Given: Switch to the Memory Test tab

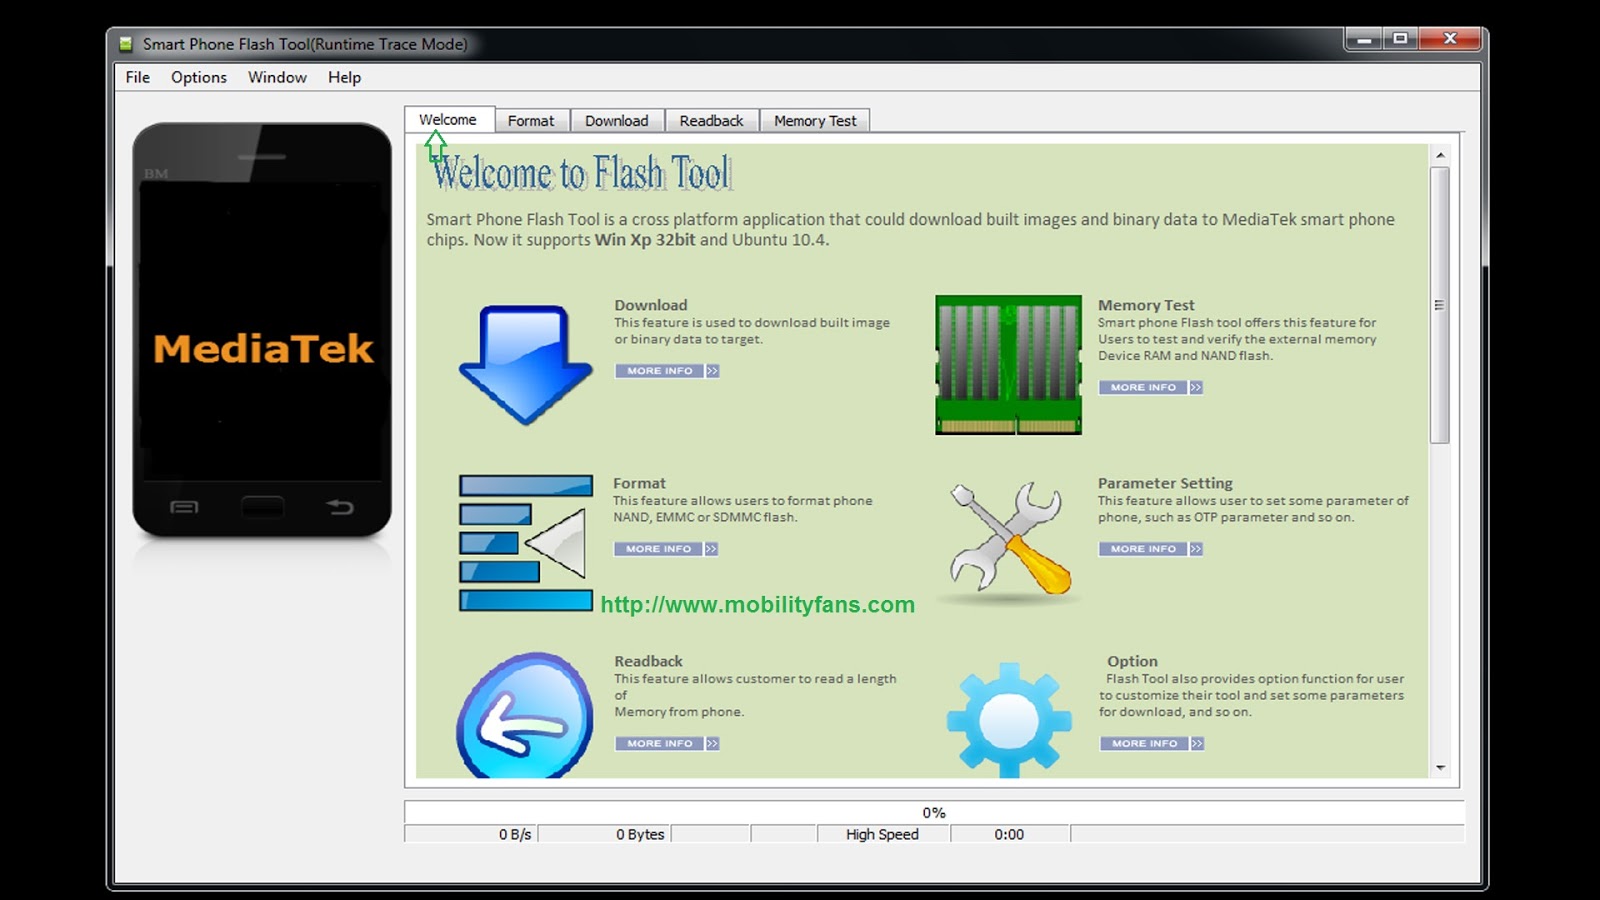Looking at the screenshot, I should (815, 120).
